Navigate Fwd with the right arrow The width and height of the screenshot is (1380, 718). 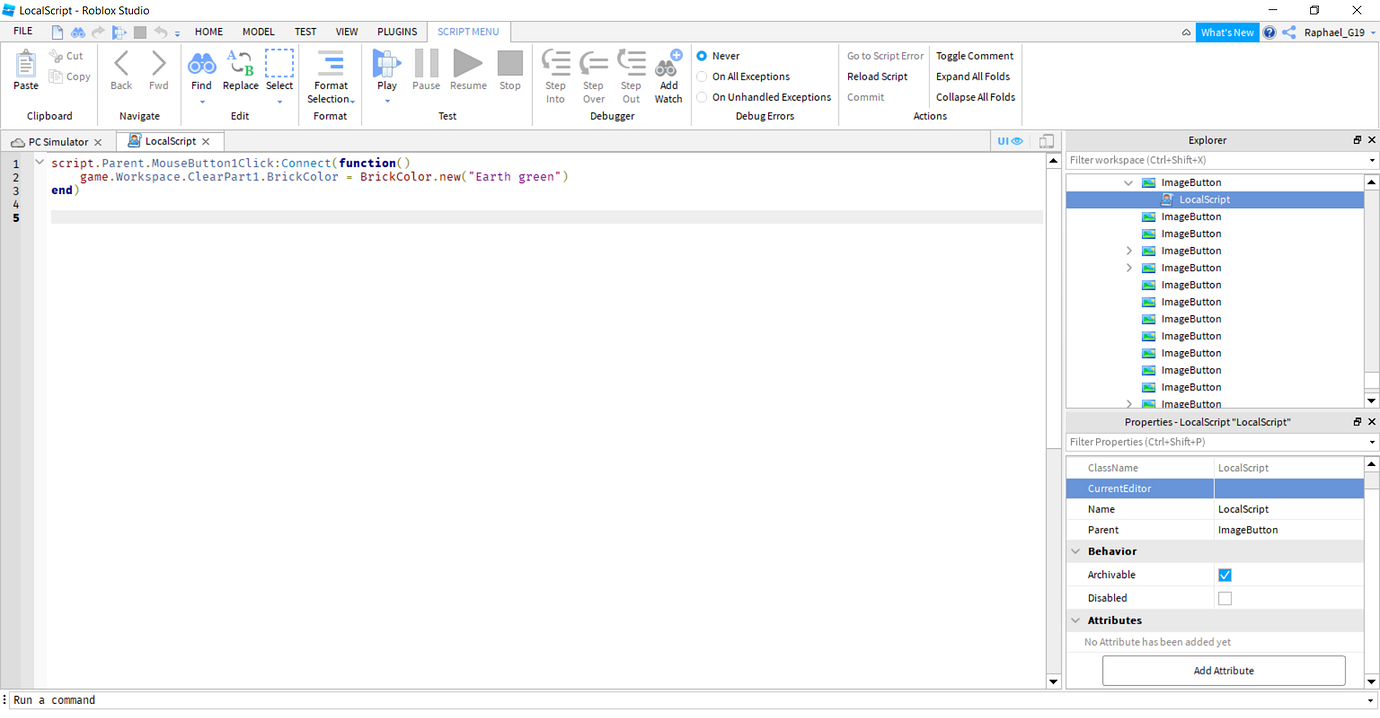pyautogui.click(x=159, y=64)
